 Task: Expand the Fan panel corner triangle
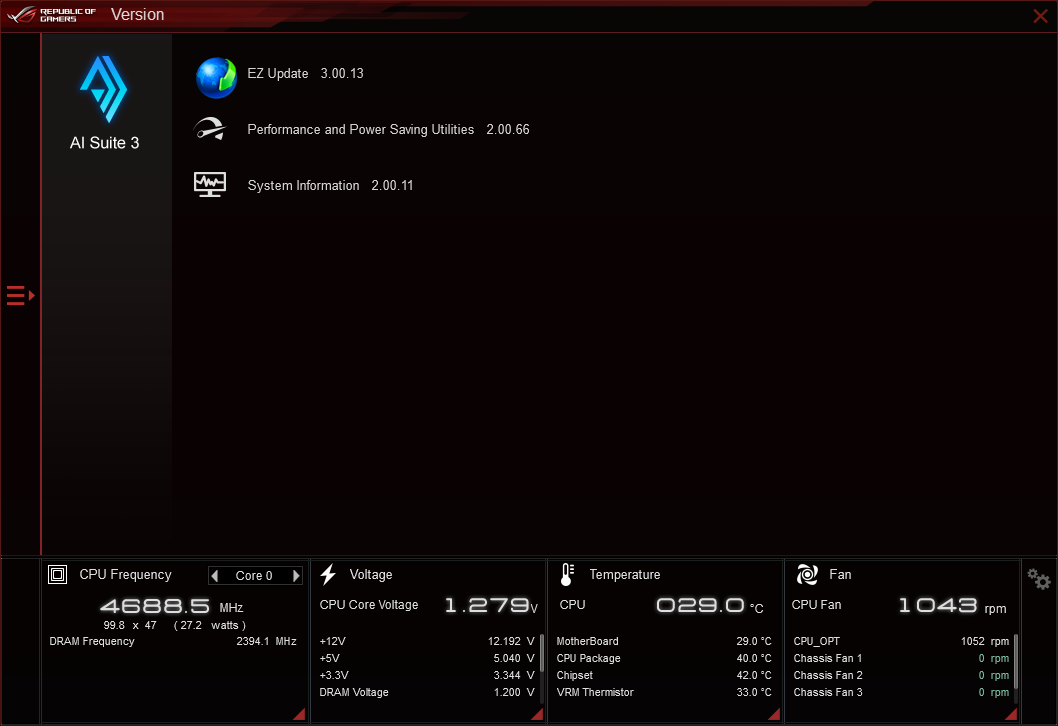point(1011,715)
